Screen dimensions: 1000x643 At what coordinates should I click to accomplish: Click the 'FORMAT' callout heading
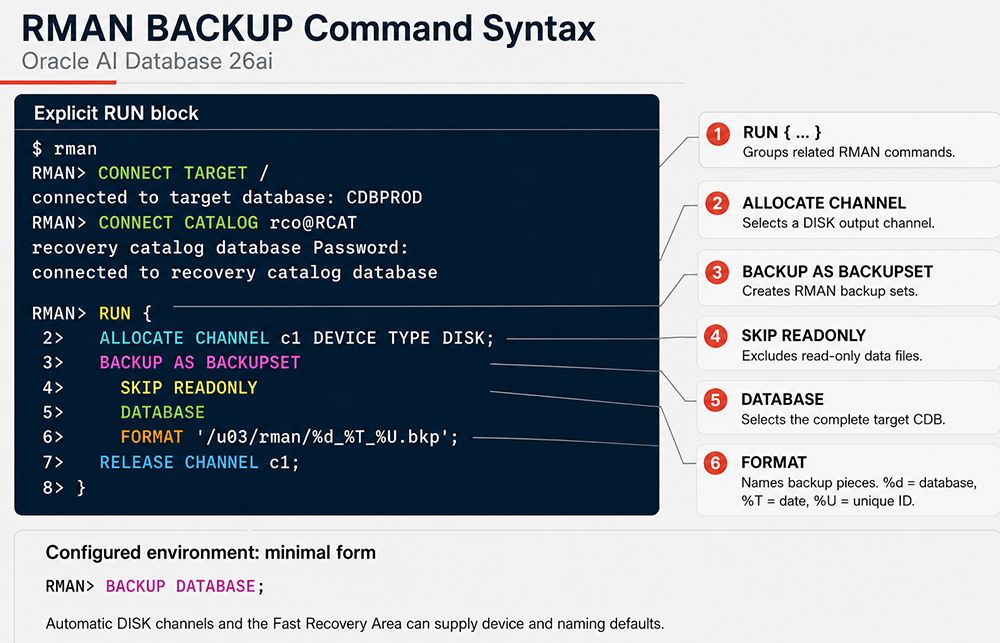coord(774,462)
